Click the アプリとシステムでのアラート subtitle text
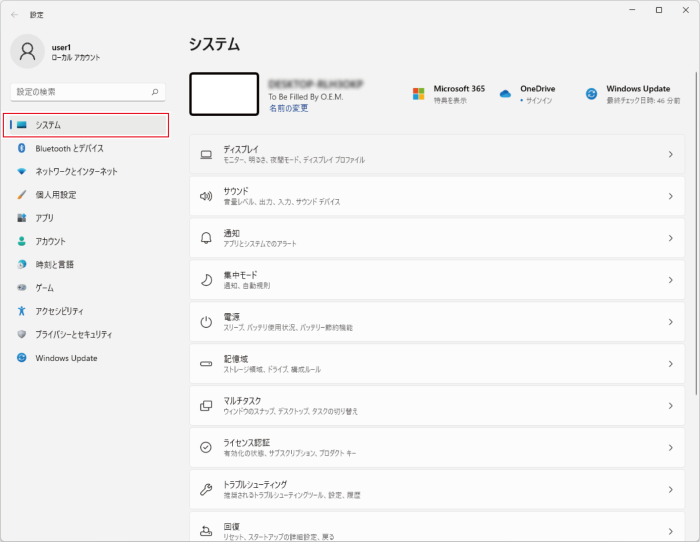700x542 pixels. point(260,244)
